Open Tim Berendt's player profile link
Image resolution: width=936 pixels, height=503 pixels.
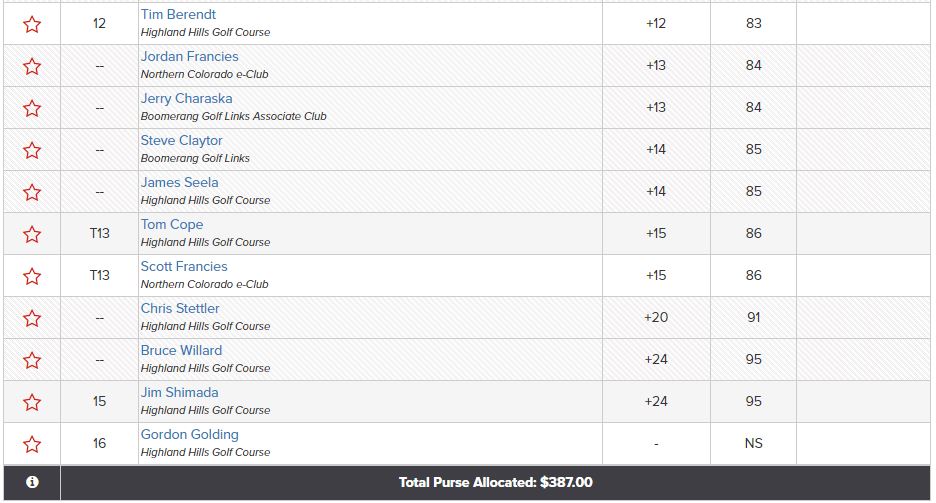(178, 14)
